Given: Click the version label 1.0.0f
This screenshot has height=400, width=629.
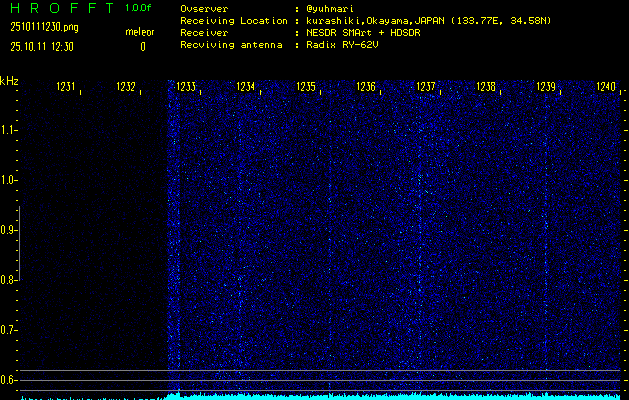Looking at the screenshot, I should tap(138, 8).
